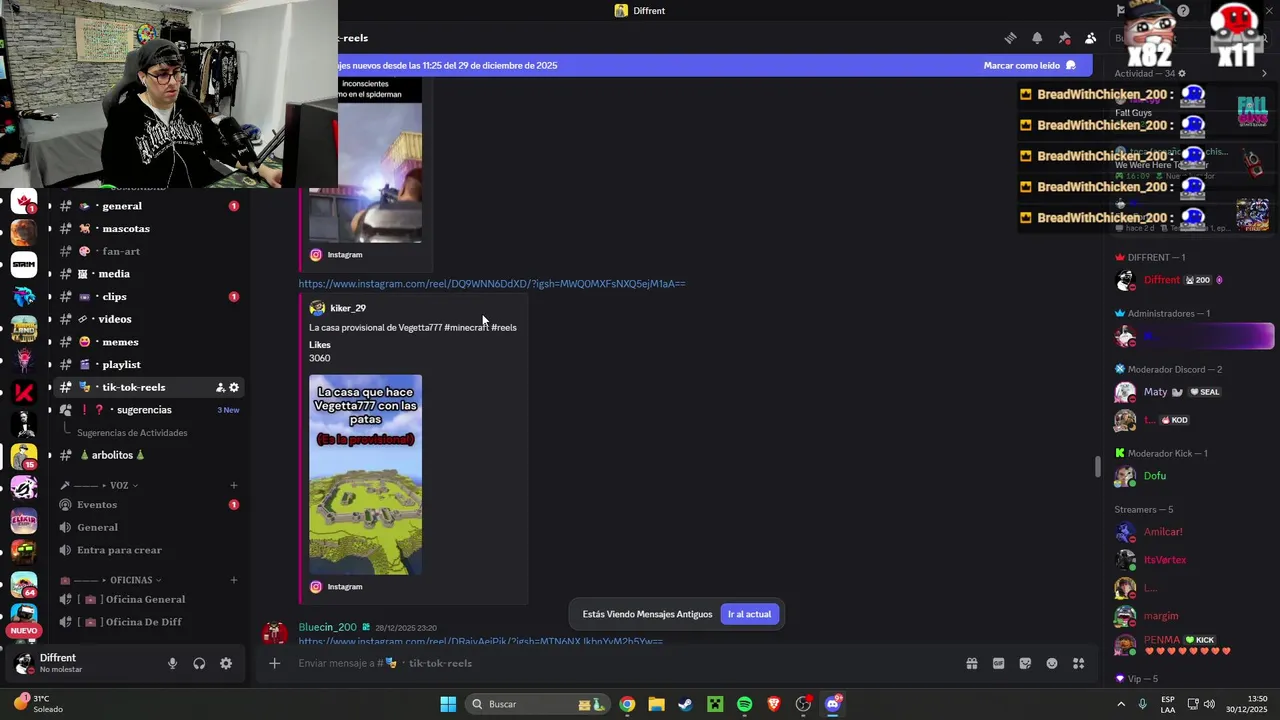Open the Threads icon in channel header

(x=1010, y=38)
